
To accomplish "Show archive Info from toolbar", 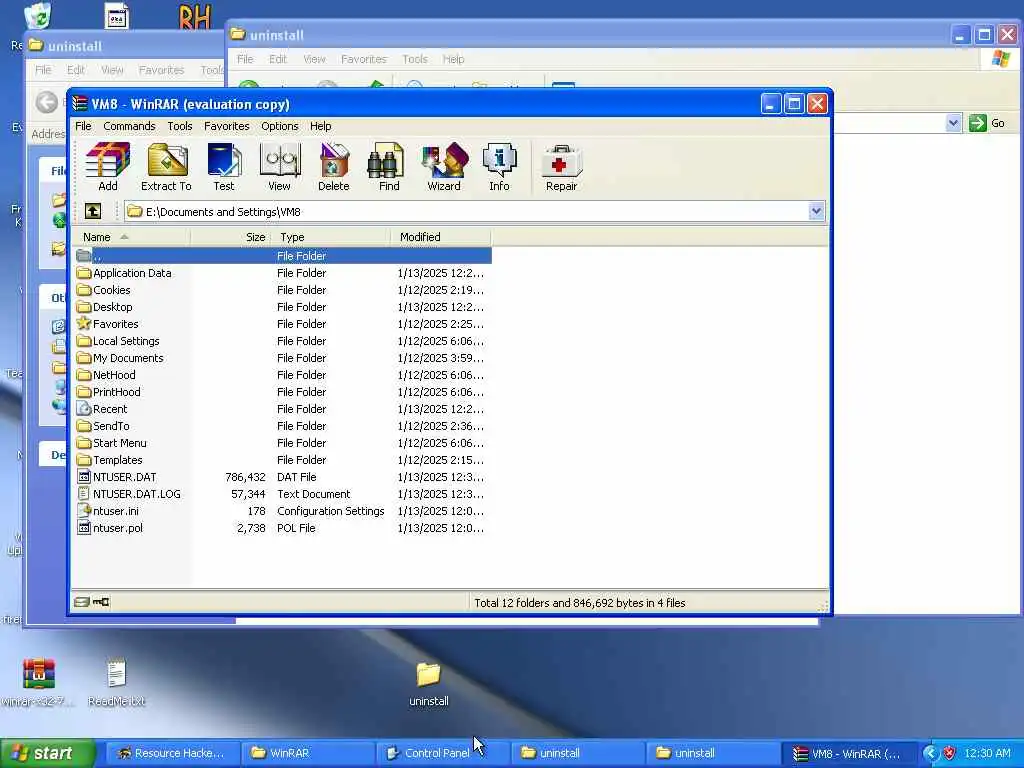I will tap(500, 167).
